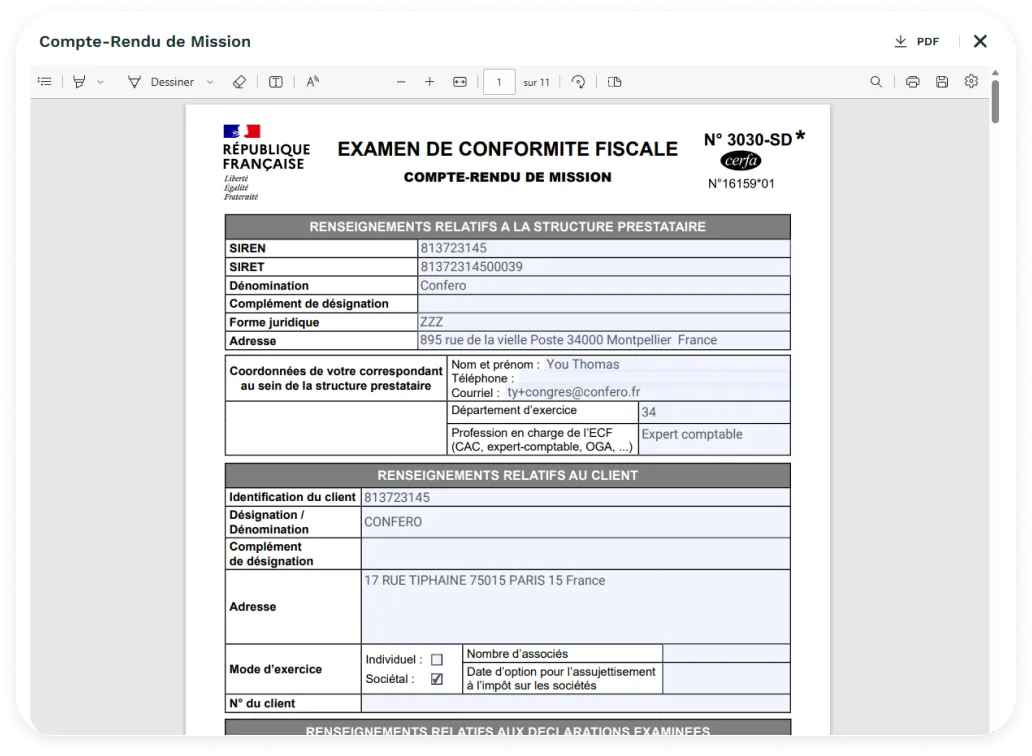The image size is (1032, 756).
Task: Fit page to width icon
Action: (x=460, y=82)
